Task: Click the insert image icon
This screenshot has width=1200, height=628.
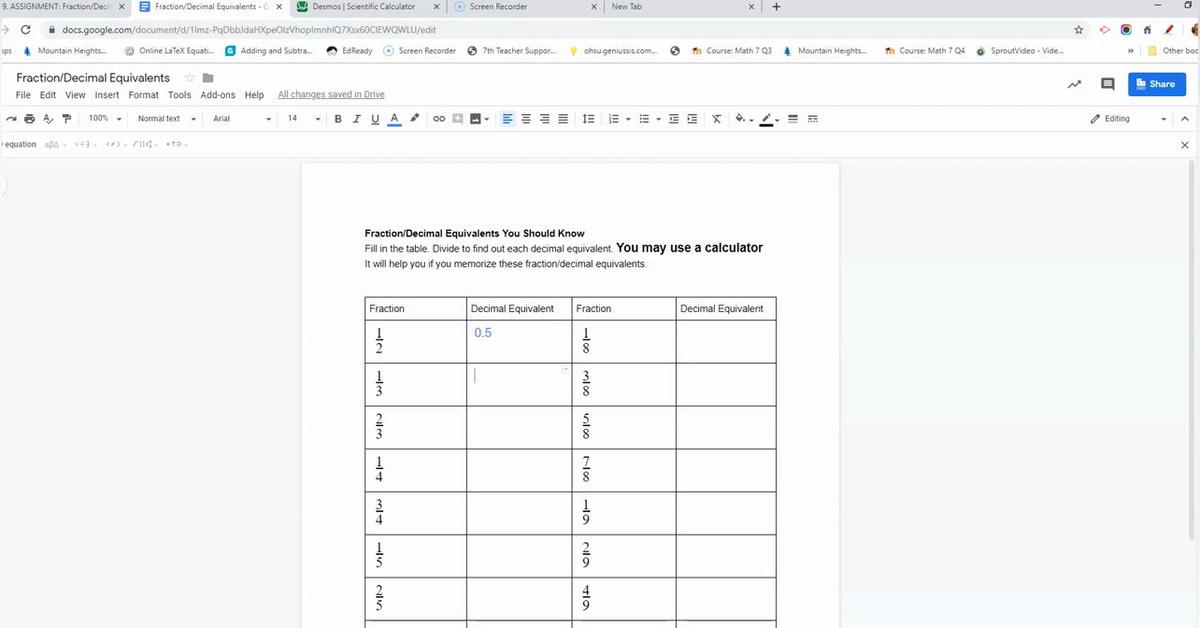Action: click(x=475, y=119)
